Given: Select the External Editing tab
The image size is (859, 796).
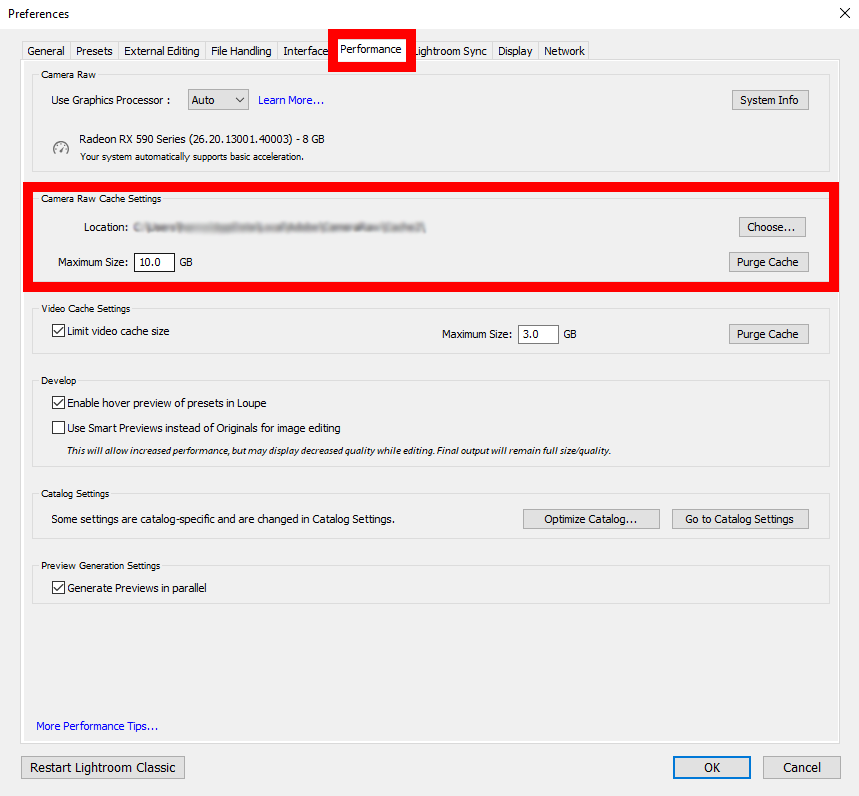Looking at the screenshot, I should (x=161, y=51).
